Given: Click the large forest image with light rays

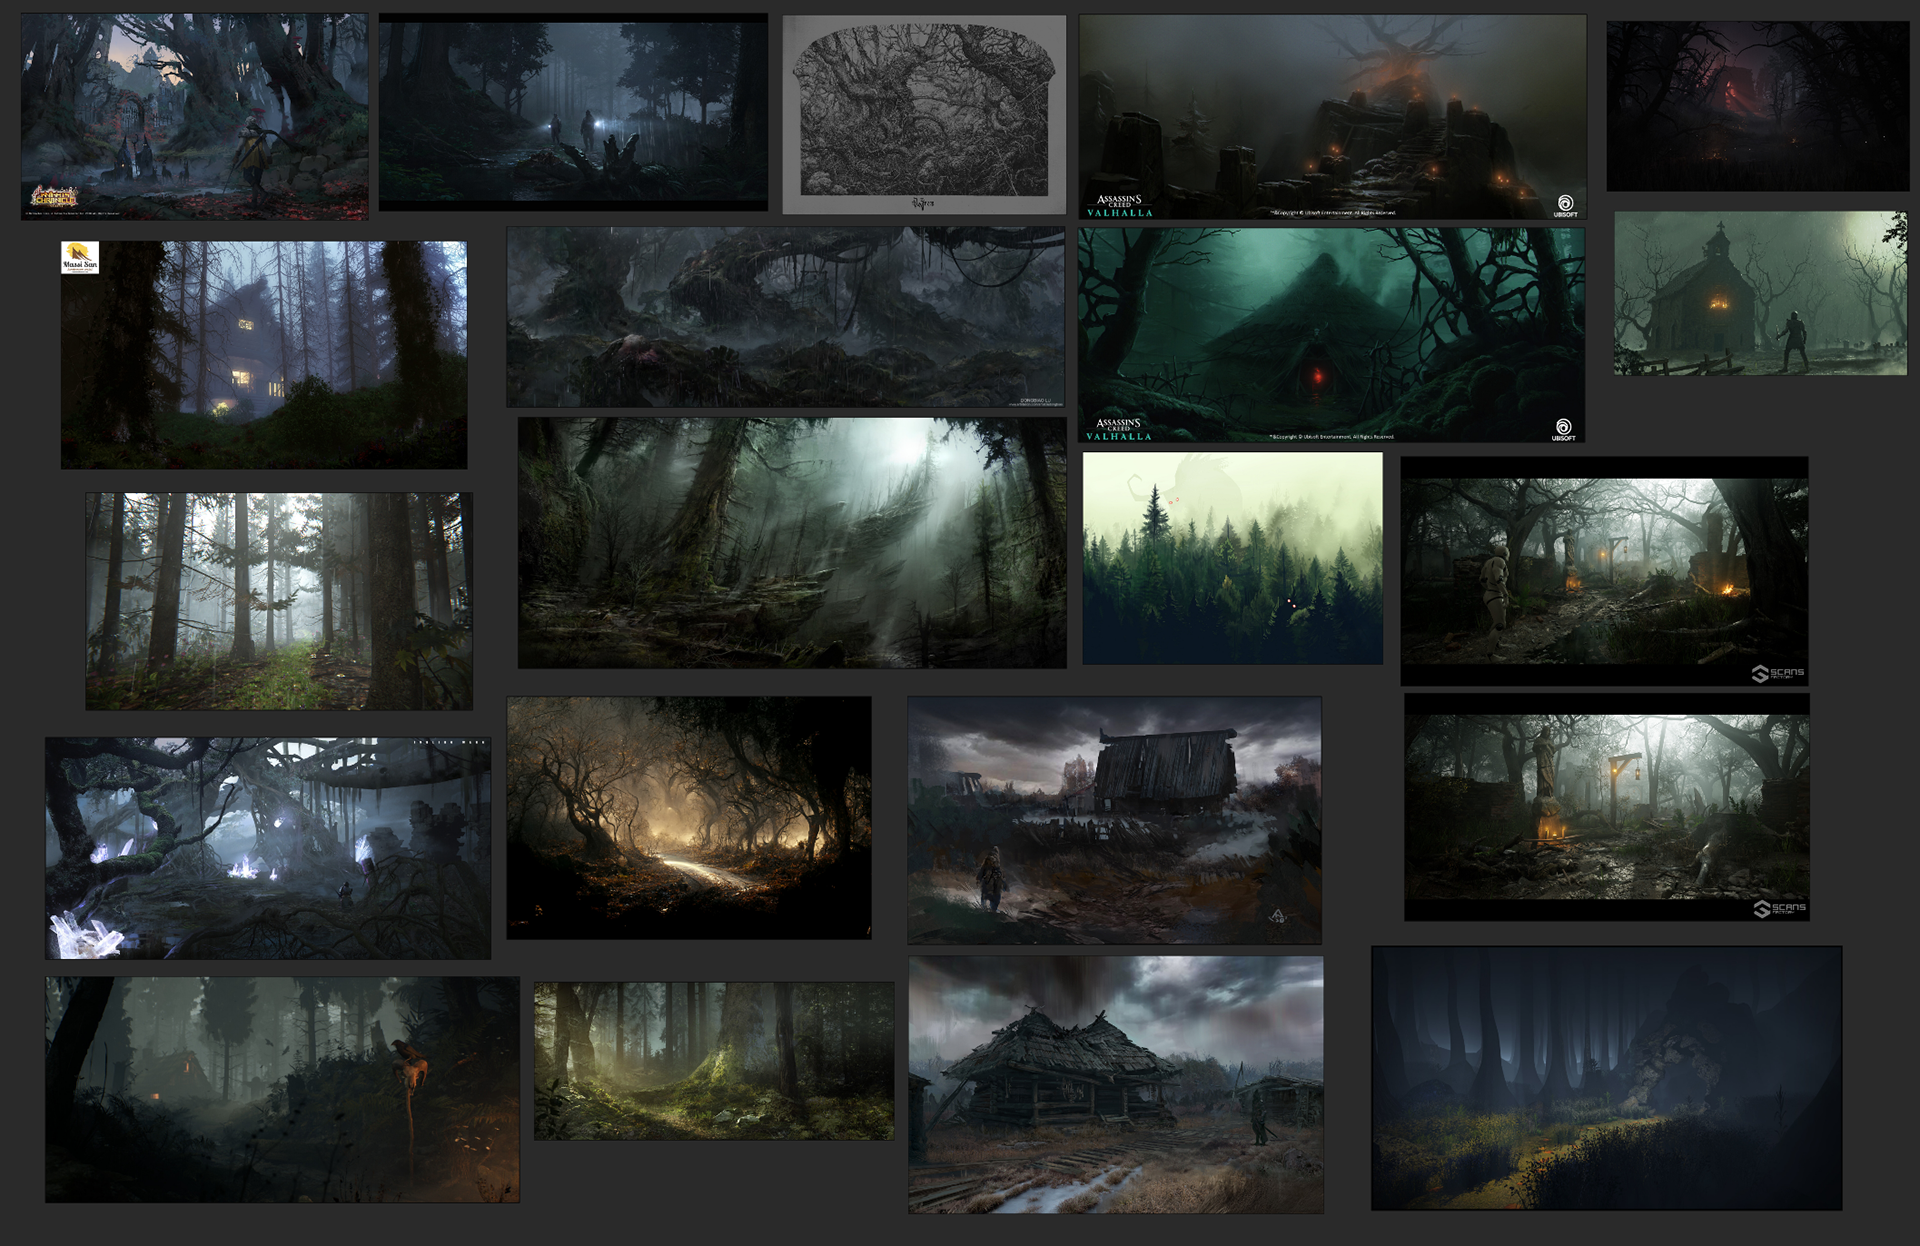Looking at the screenshot, I should coord(792,543).
